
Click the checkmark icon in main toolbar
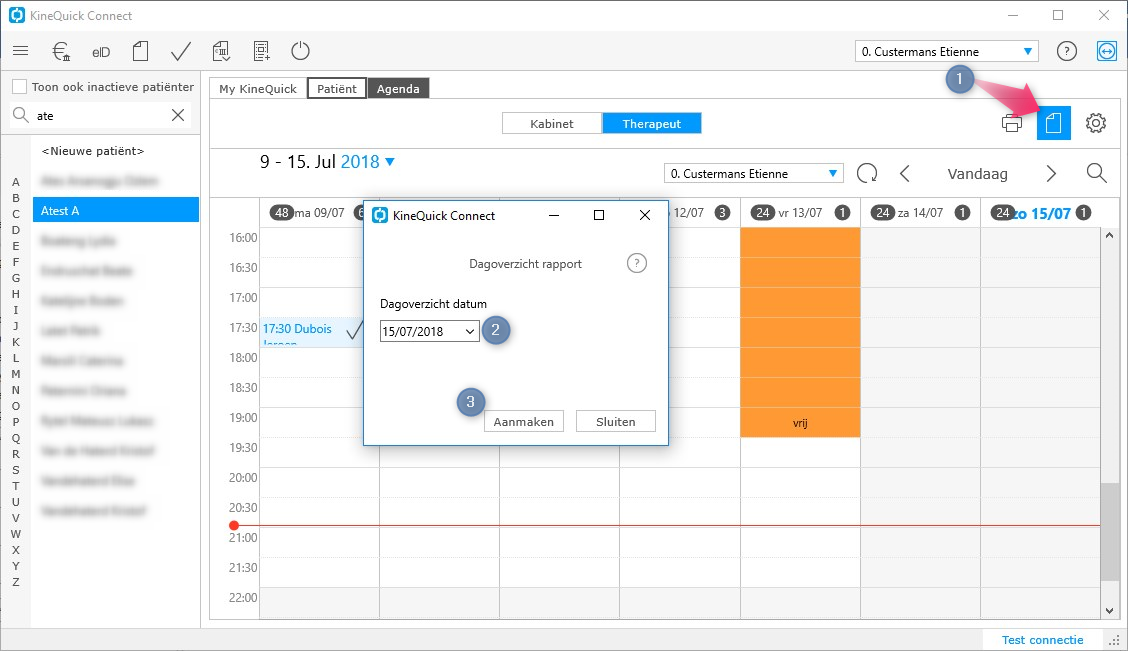181,51
